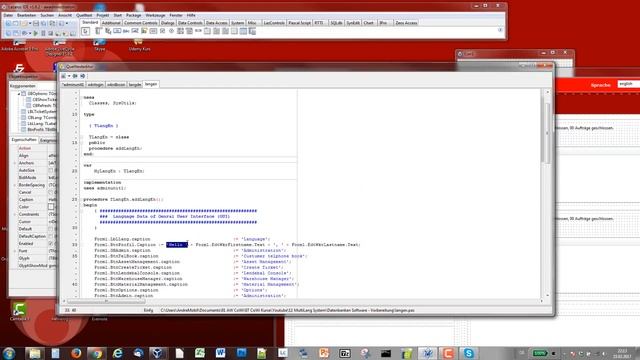Toggle the Default property checkbox
640x360 pixels.
[x=51, y=229]
